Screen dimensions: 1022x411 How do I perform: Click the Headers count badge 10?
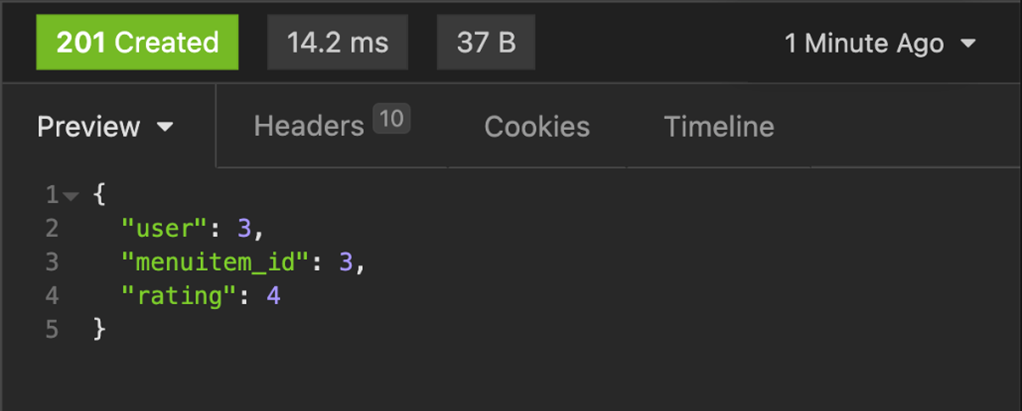[x=391, y=120]
